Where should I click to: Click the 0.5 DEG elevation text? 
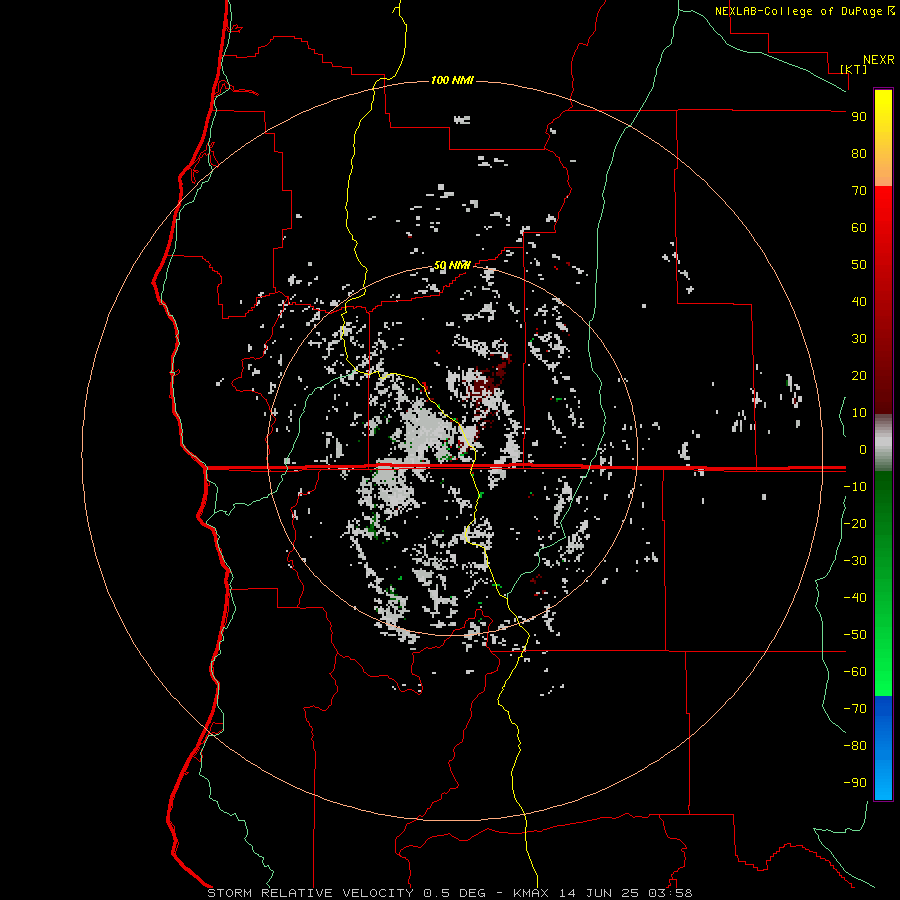pos(455,893)
